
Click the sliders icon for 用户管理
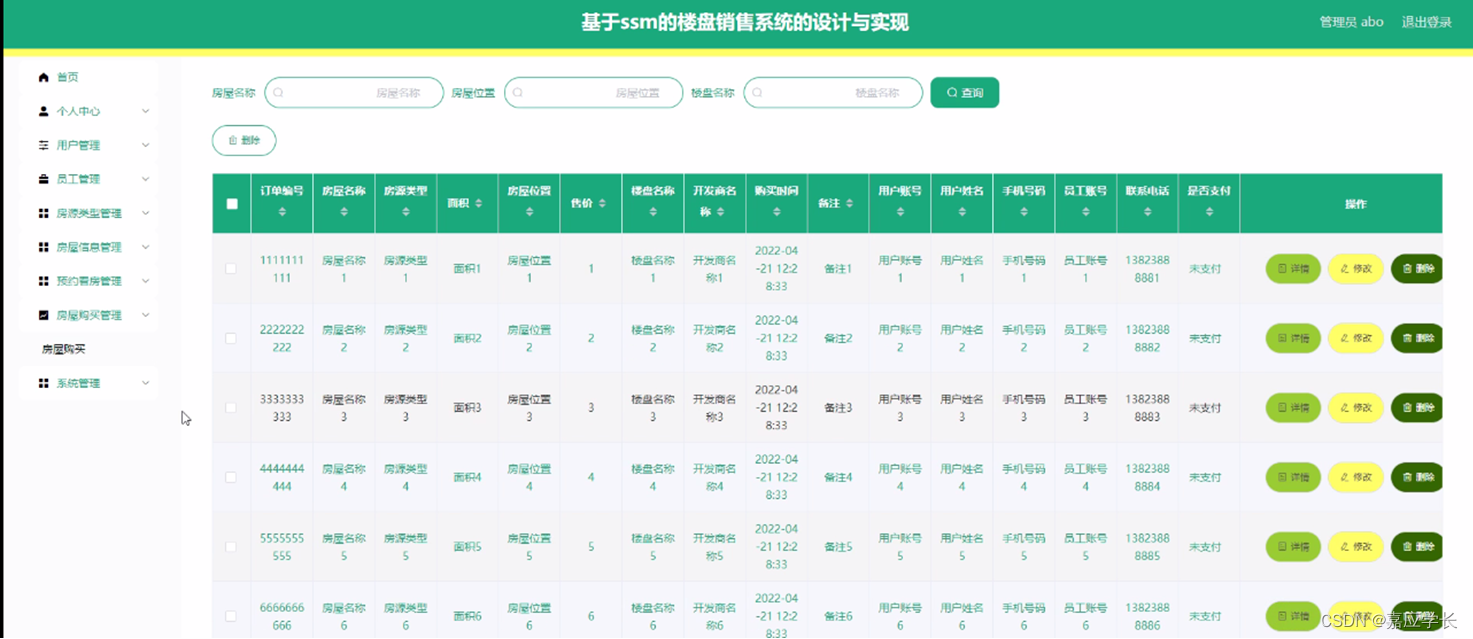(43, 145)
